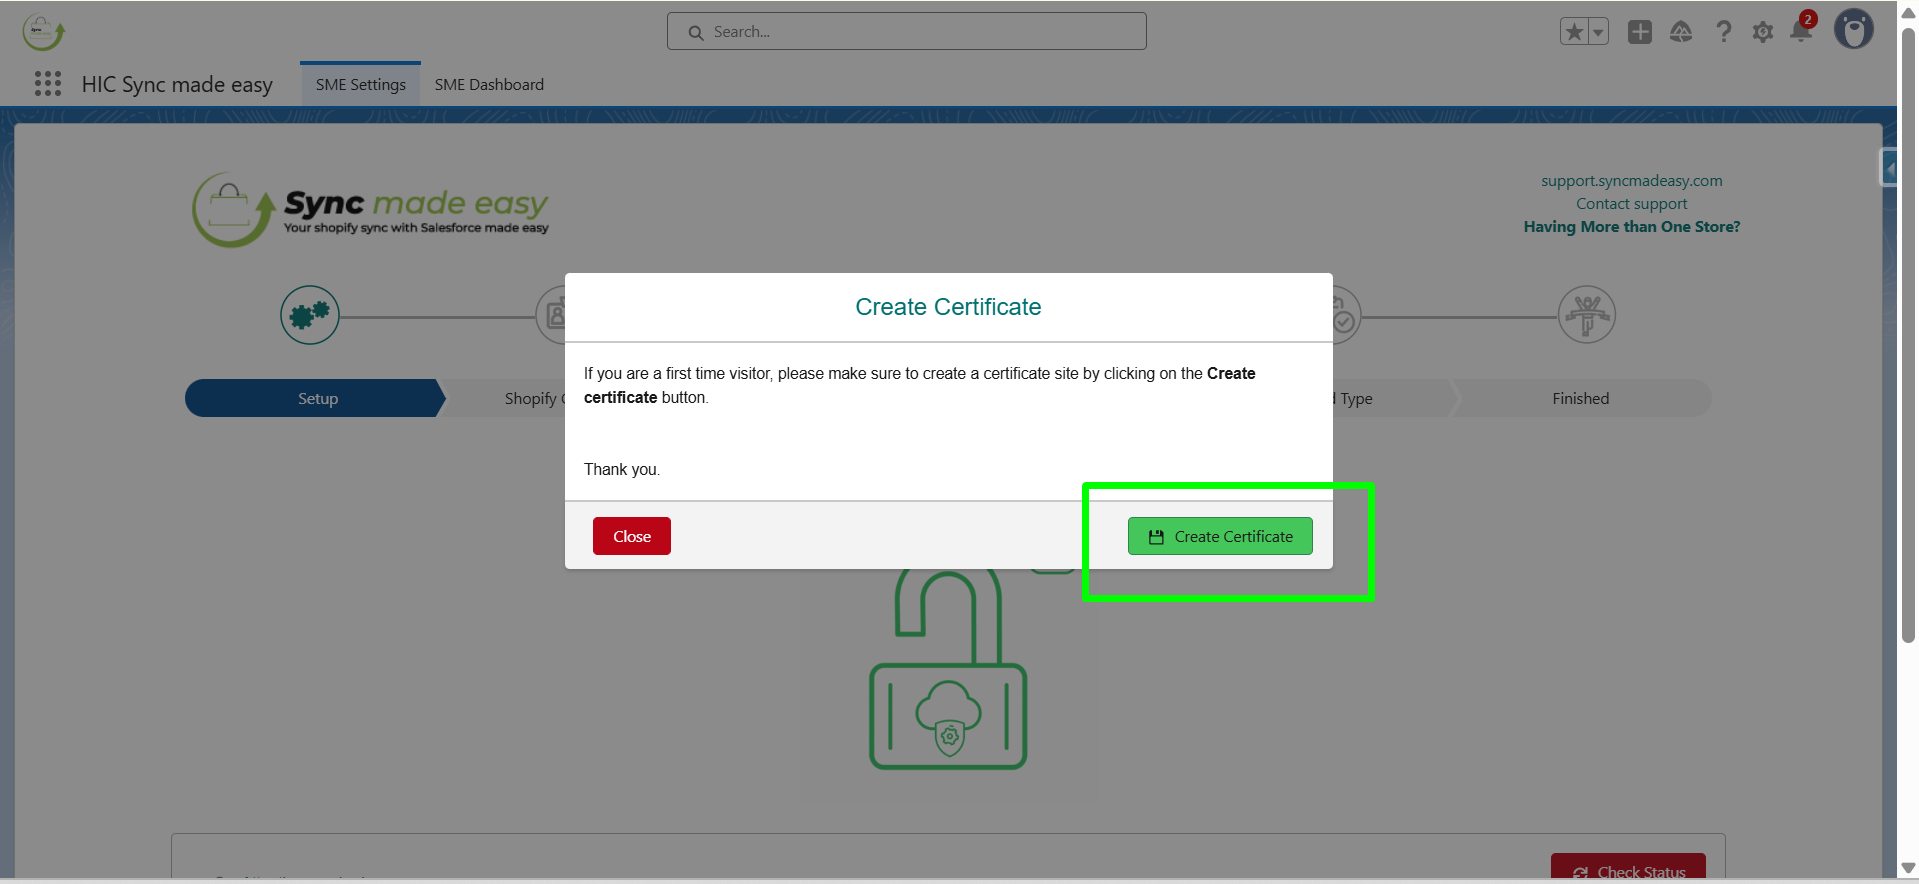Open the Trailhead guidance icon
Viewport: 1919px width, 884px height.
[x=1681, y=32]
